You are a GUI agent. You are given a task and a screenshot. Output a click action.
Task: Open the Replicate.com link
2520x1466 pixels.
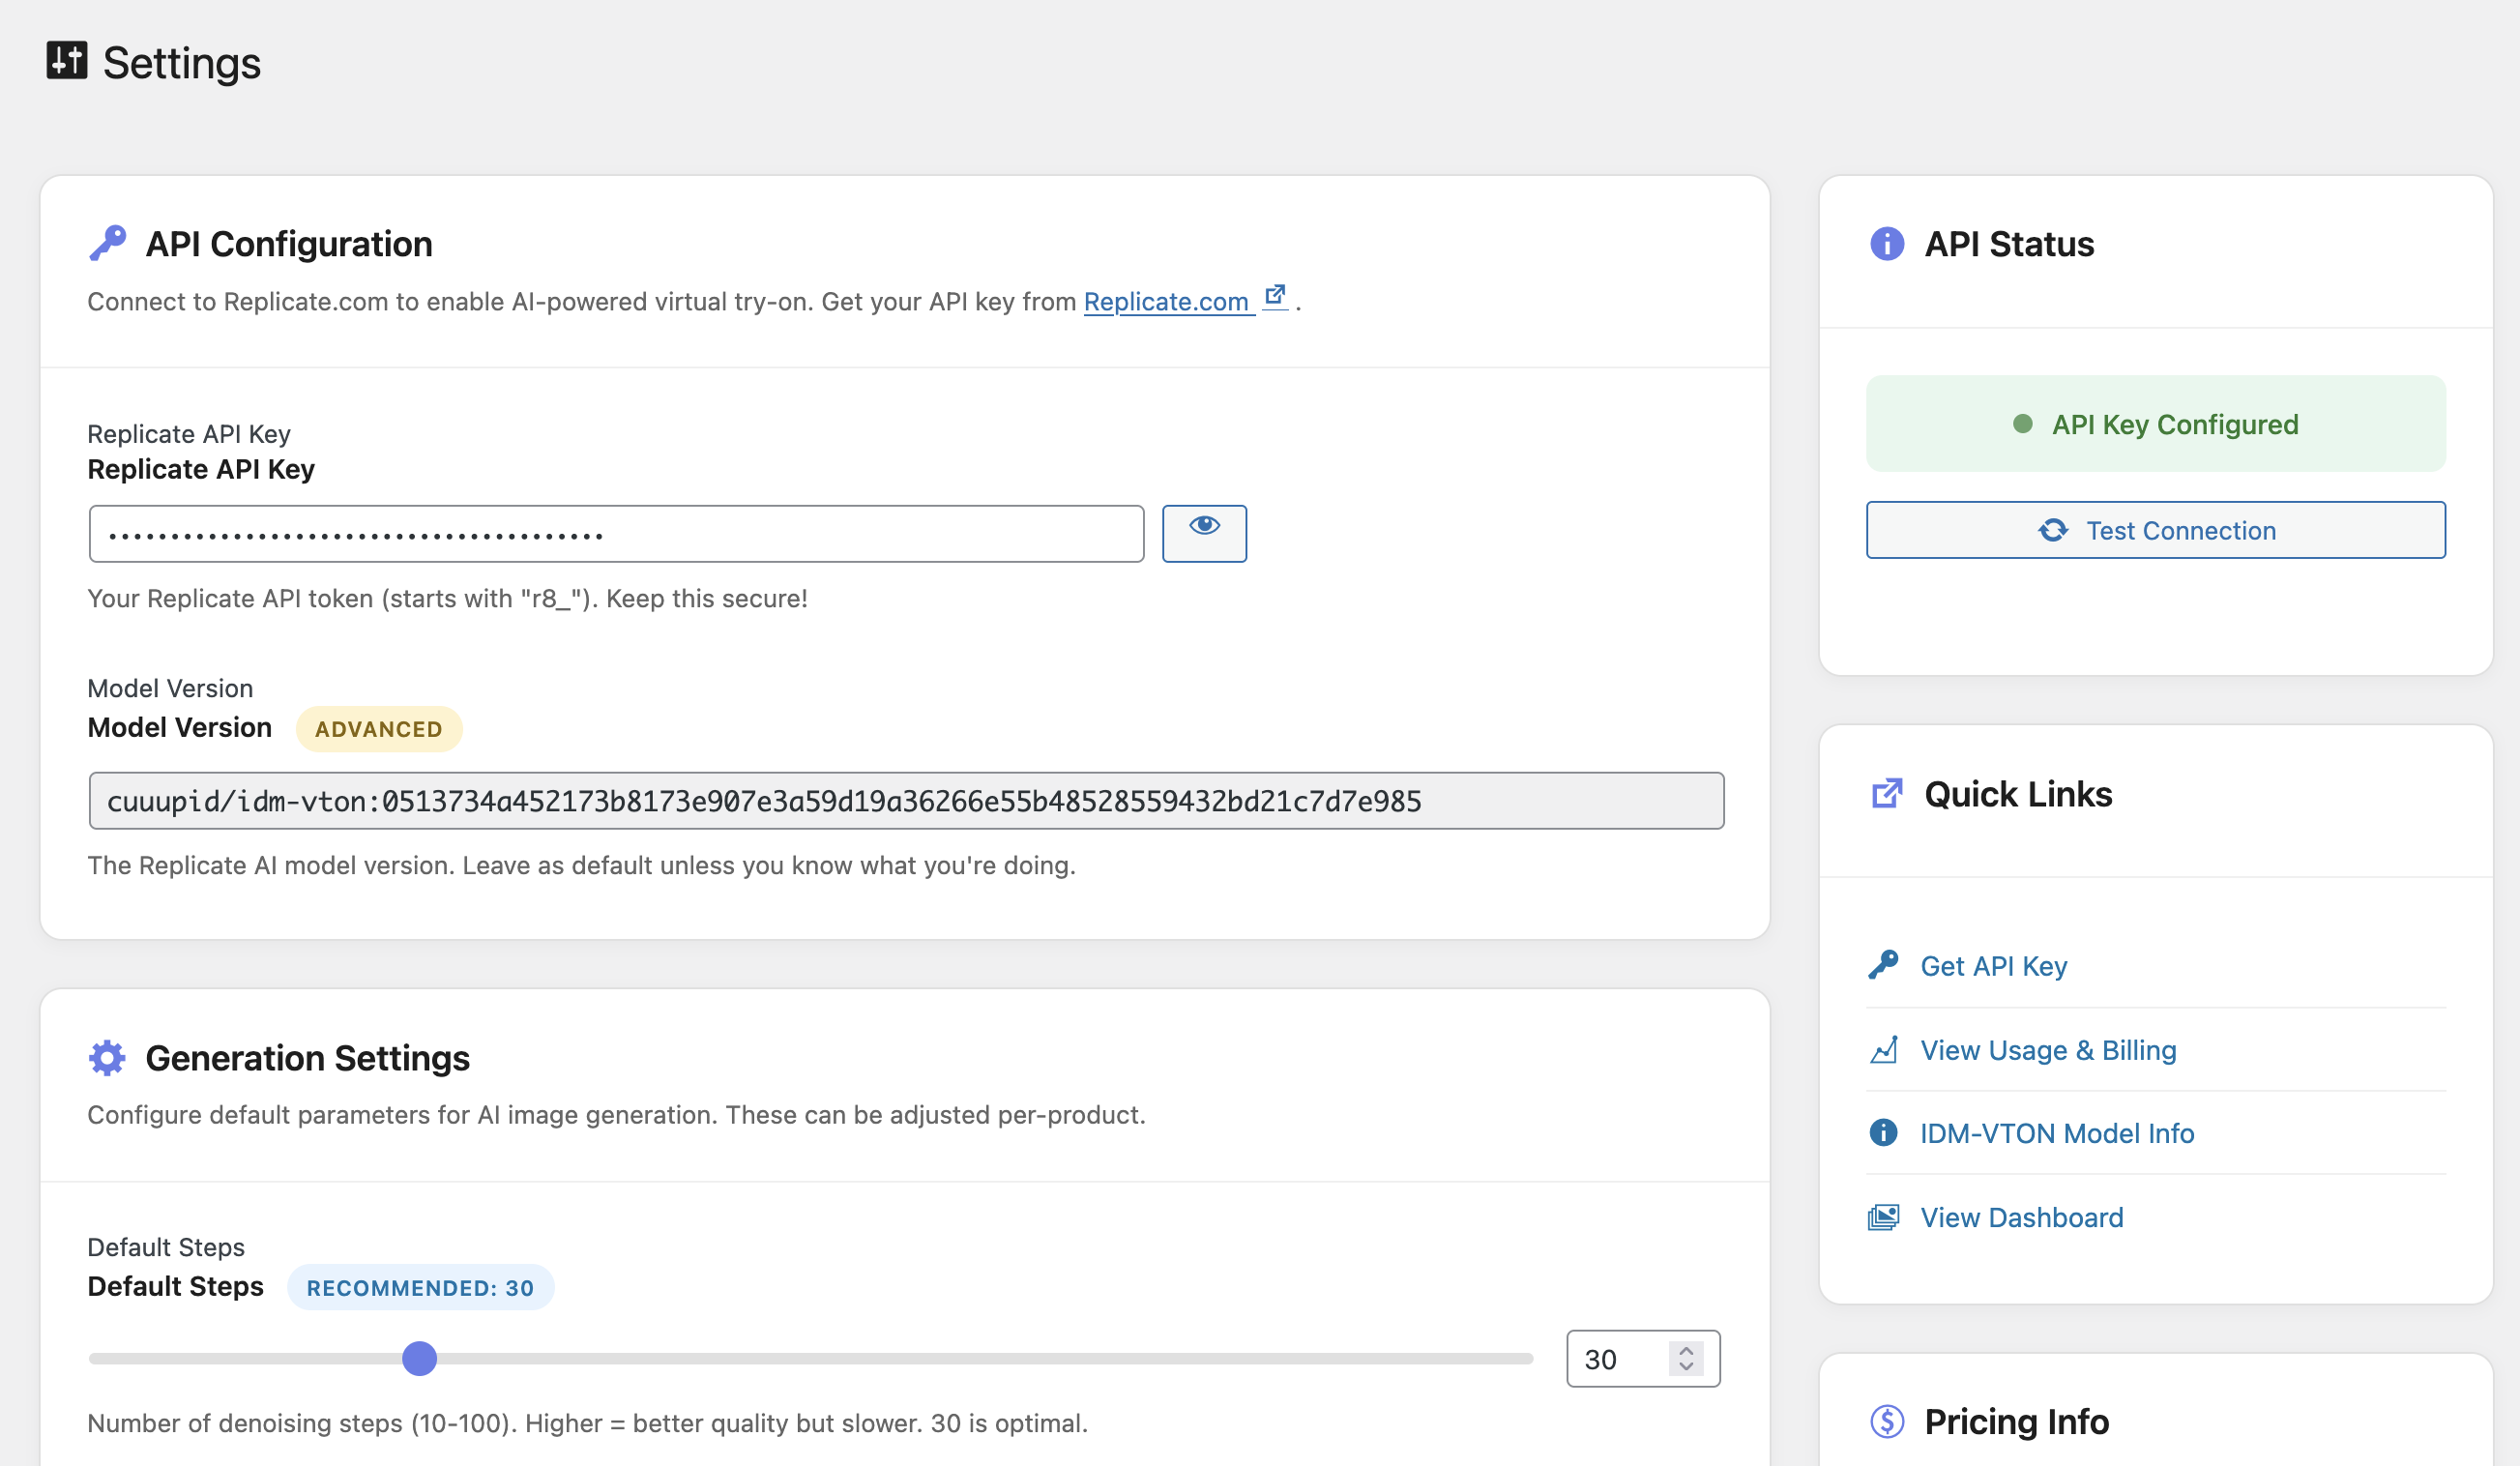click(x=1166, y=301)
